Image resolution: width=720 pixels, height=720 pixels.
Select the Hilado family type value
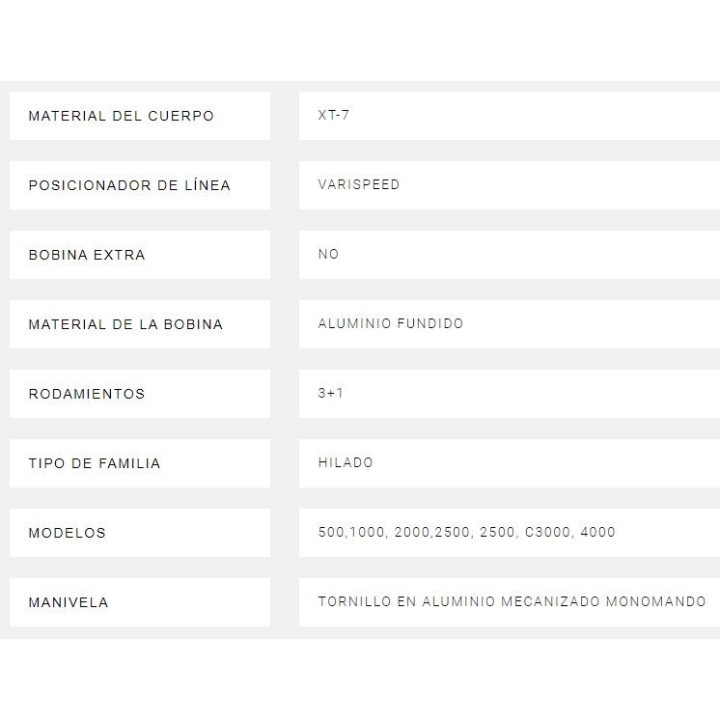coord(345,462)
